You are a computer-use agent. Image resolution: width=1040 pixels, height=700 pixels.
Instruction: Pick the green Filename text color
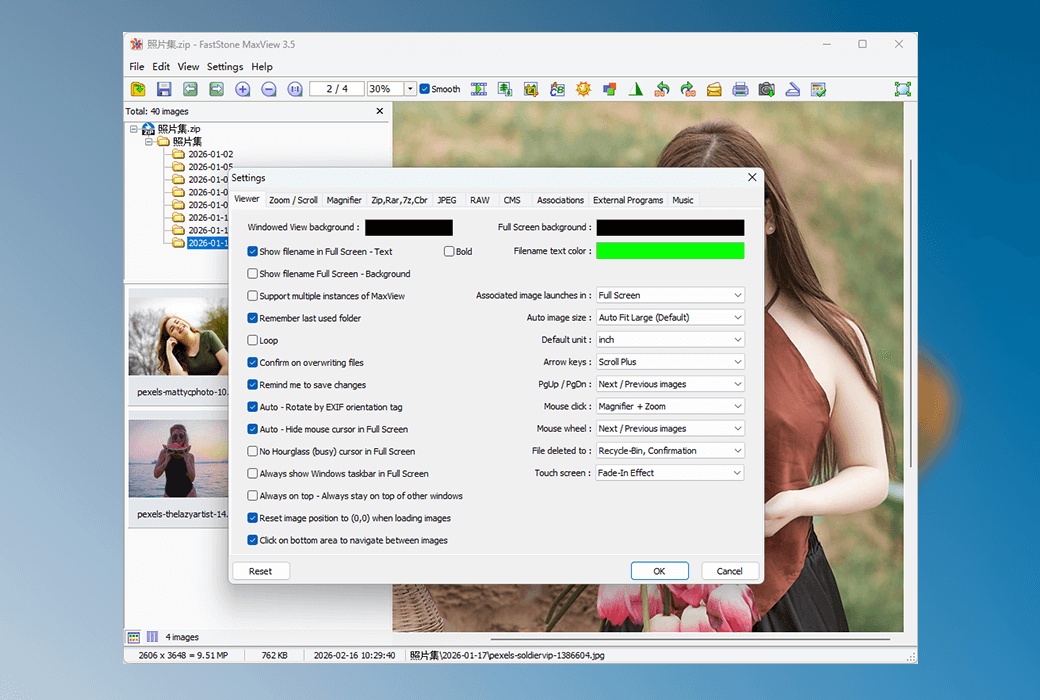click(670, 251)
